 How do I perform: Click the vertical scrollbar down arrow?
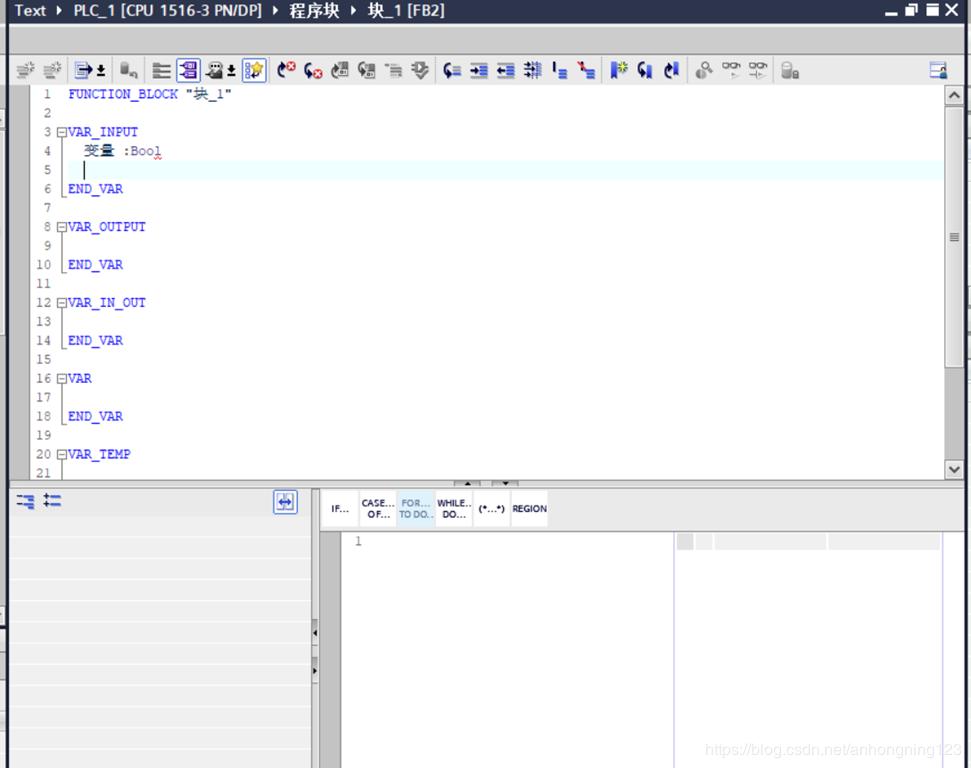pyautogui.click(x=954, y=468)
